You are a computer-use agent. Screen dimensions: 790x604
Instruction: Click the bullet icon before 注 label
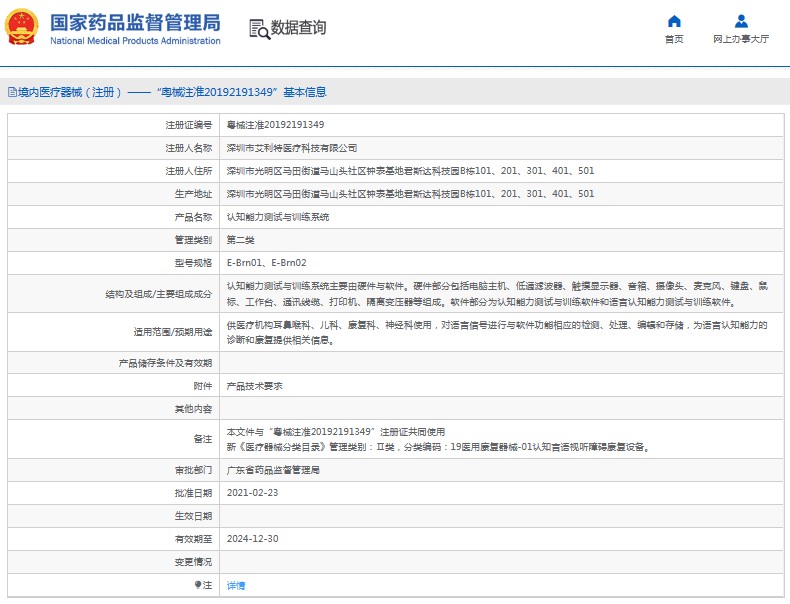point(197,584)
